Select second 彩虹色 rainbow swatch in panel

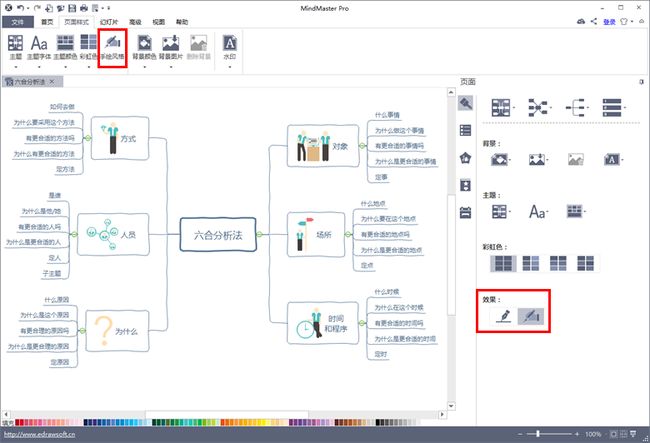531,264
